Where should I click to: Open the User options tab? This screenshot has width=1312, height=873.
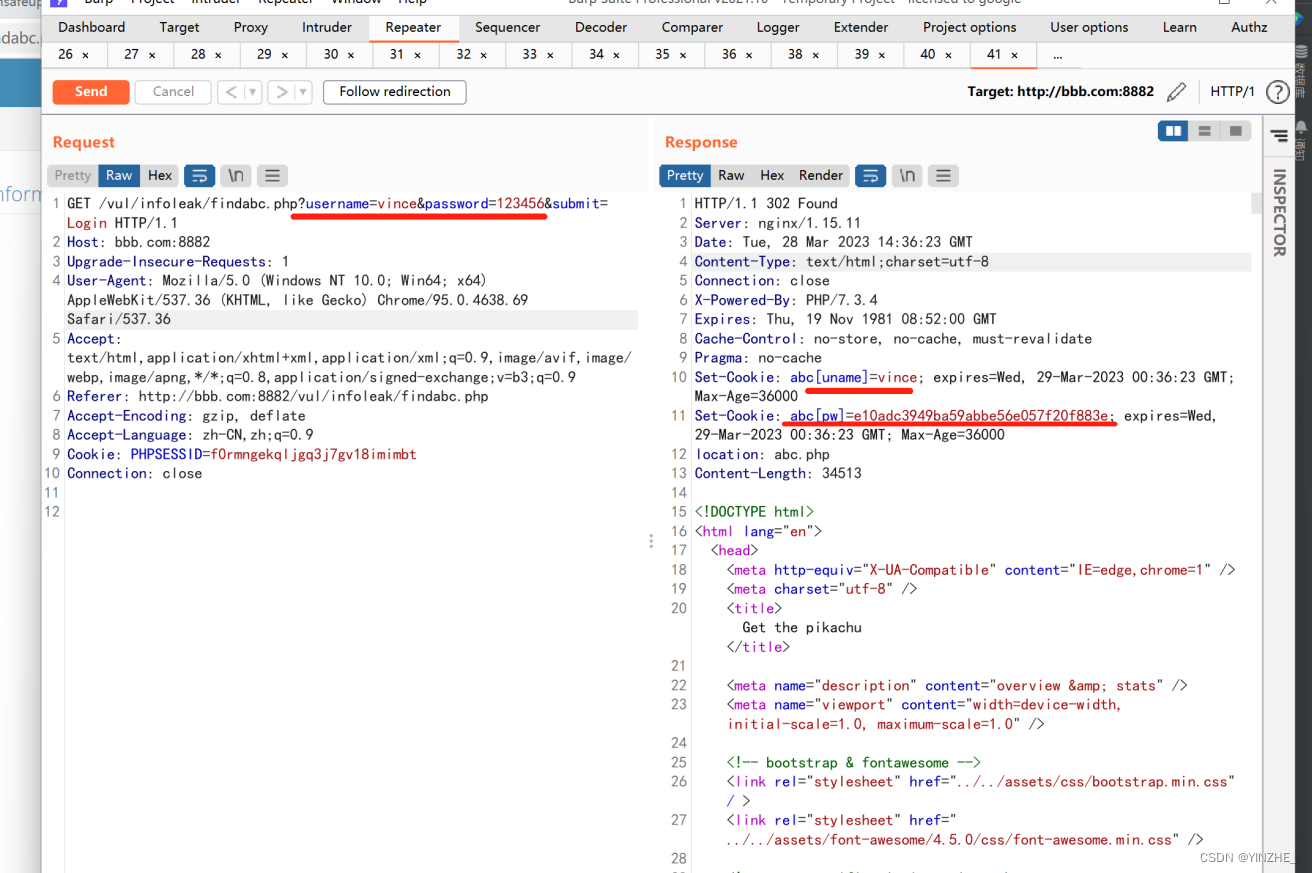(x=1089, y=27)
